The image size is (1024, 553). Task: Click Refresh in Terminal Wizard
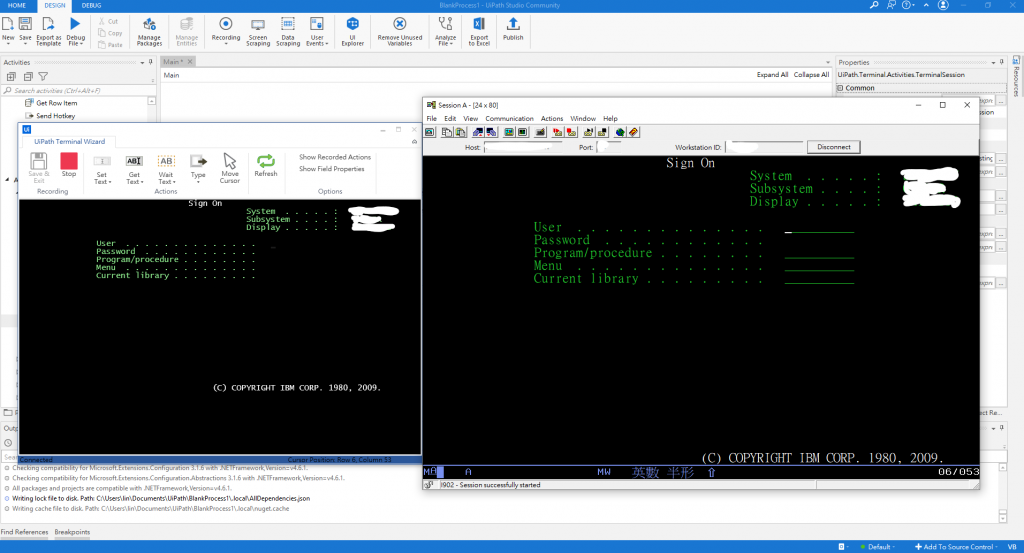point(266,165)
